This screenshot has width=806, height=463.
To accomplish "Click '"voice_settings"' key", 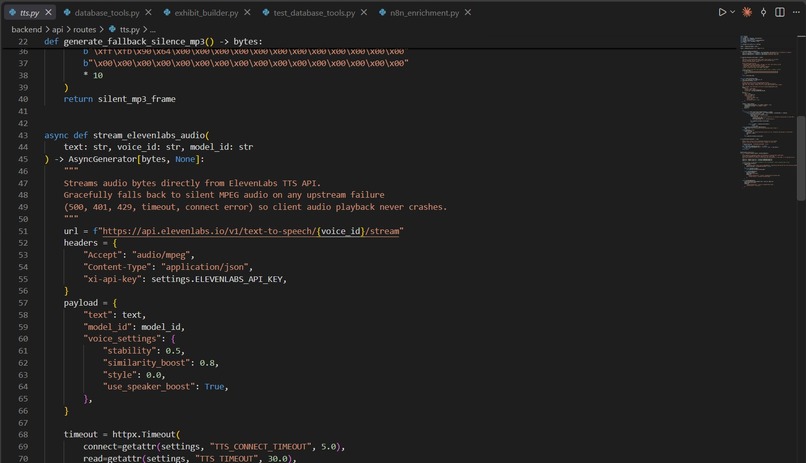I will tap(122, 339).
